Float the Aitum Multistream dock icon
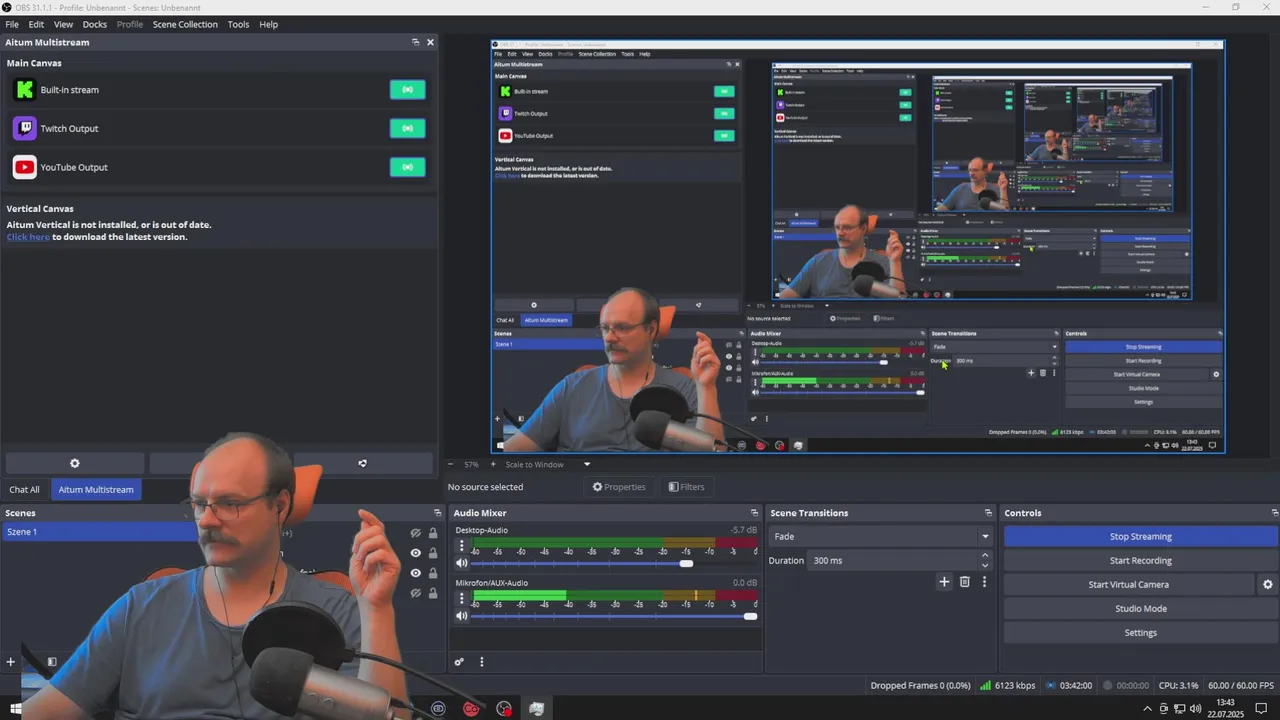Image resolution: width=1280 pixels, height=720 pixels. point(416,42)
